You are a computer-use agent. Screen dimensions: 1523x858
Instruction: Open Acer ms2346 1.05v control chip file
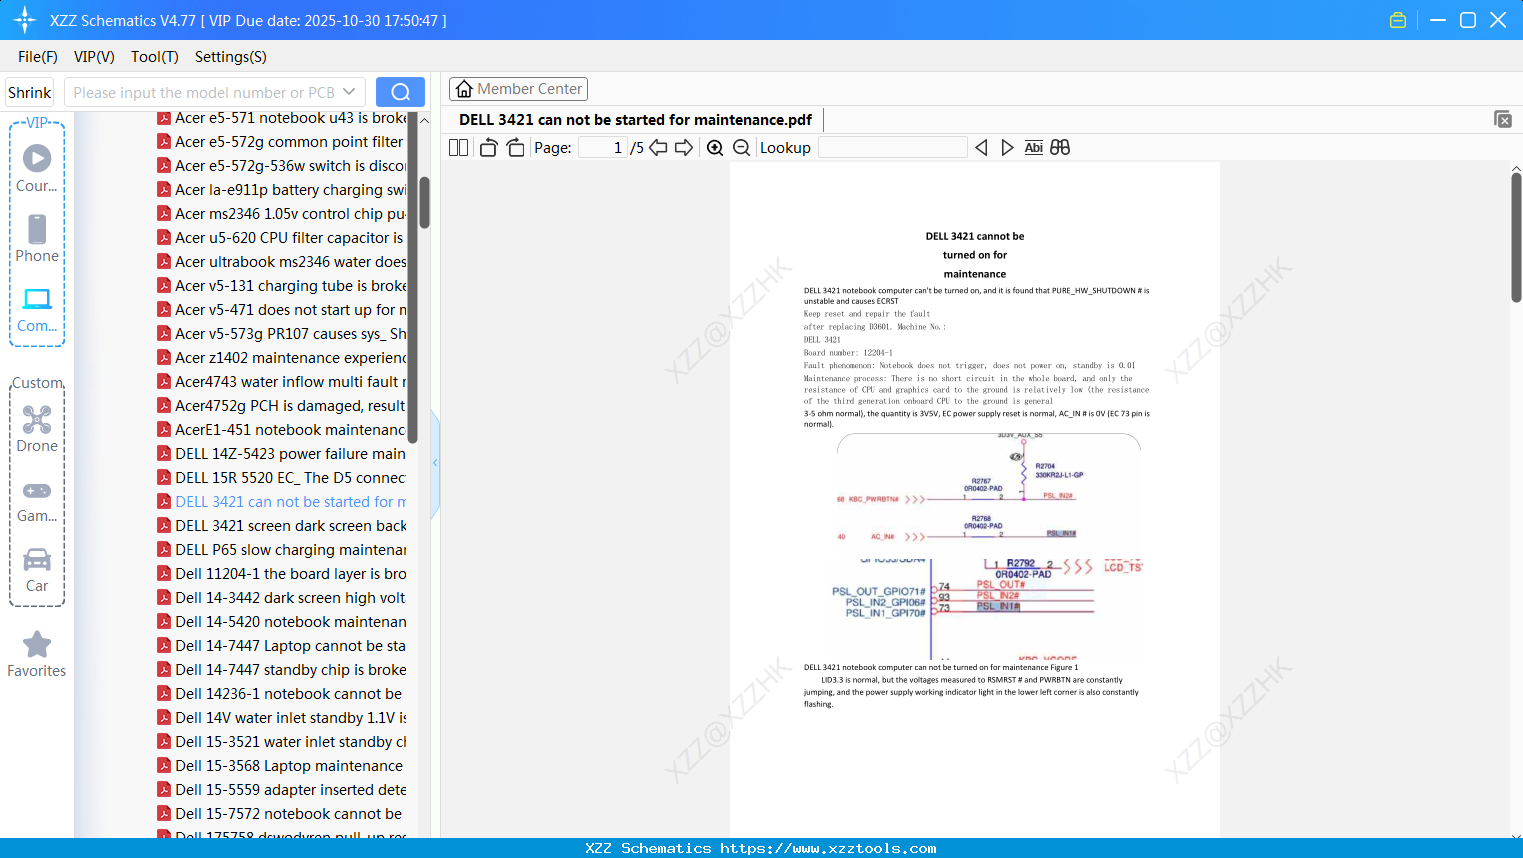[281, 214]
